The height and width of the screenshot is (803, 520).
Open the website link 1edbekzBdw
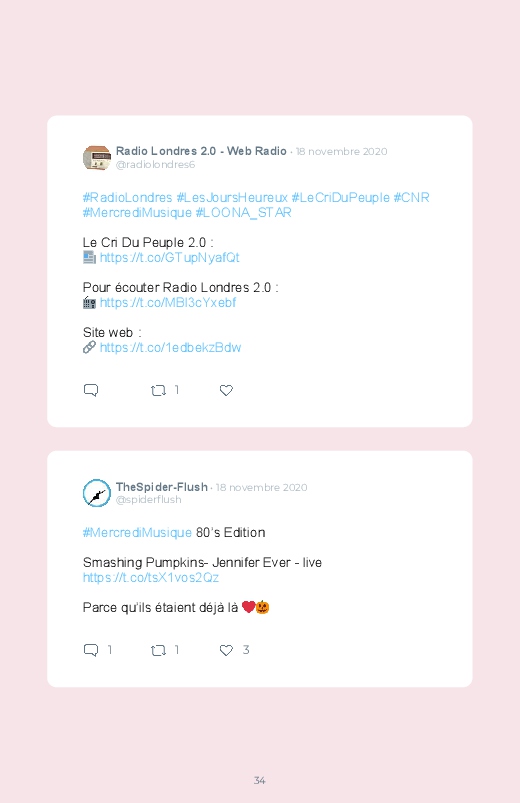pos(171,347)
